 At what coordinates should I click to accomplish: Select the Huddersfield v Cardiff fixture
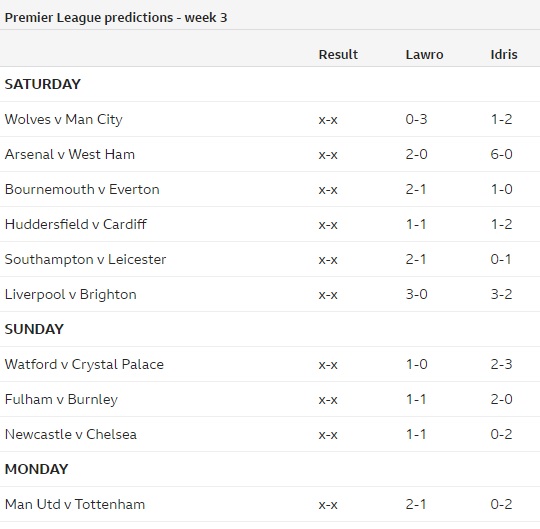tap(76, 224)
